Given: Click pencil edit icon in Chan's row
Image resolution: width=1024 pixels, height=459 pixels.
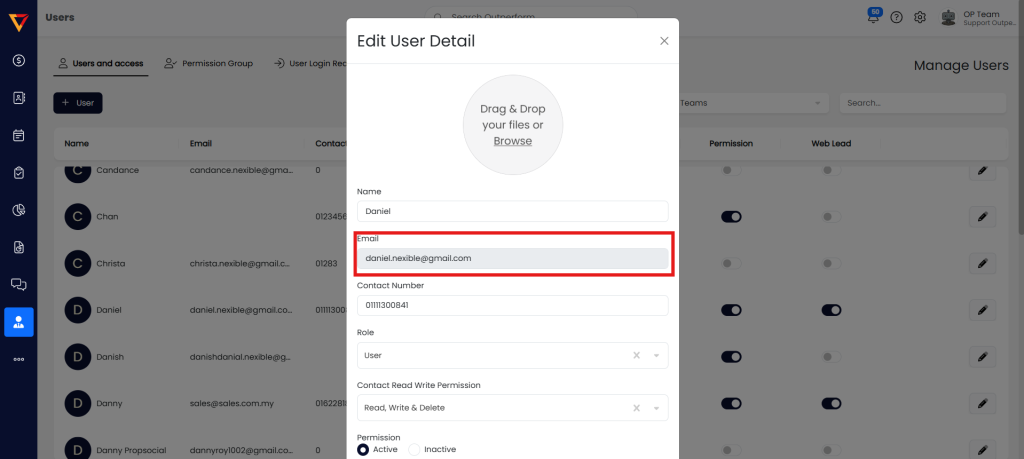Looking at the screenshot, I should [x=982, y=216].
